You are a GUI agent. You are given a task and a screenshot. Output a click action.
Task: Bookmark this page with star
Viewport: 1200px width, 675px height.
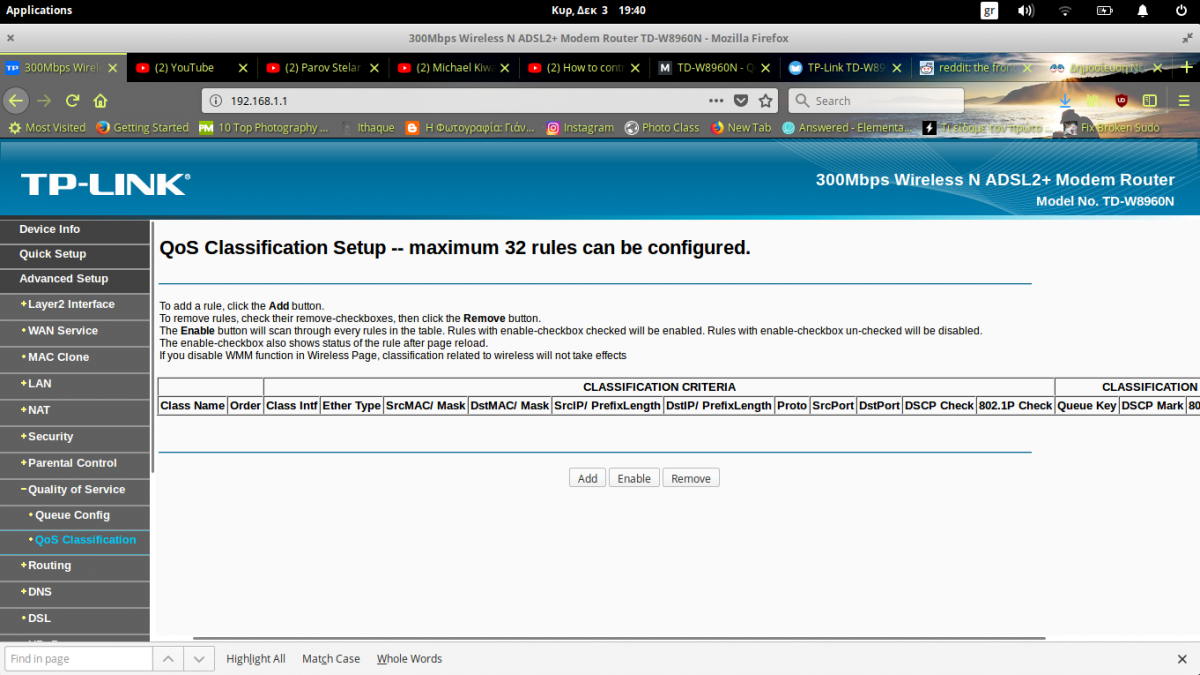[x=766, y=101]
